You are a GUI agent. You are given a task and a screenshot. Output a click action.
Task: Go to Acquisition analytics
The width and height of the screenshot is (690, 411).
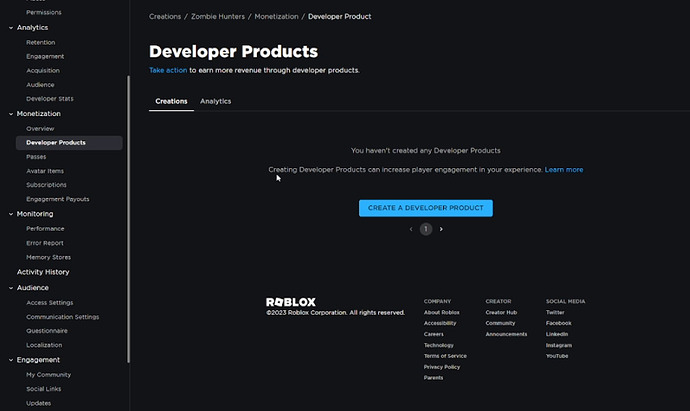pos(43,70)
